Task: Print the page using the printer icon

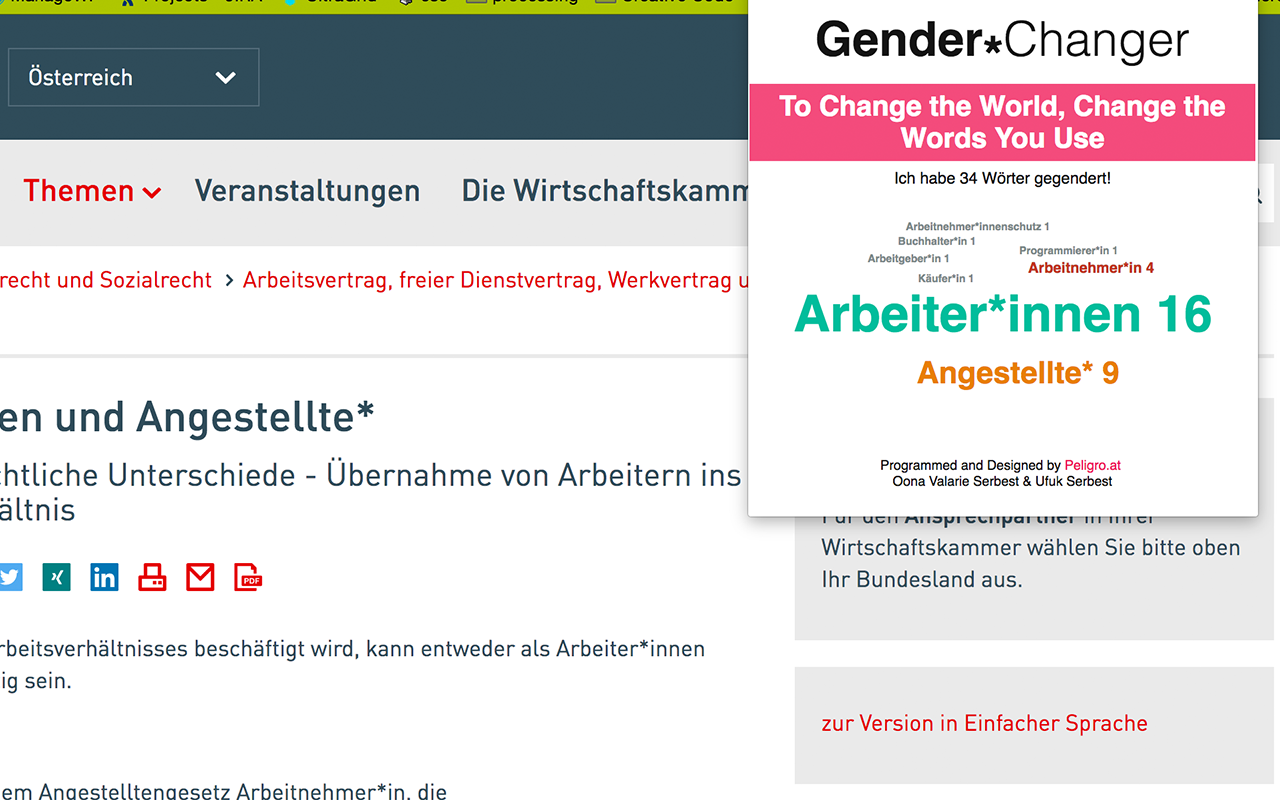Action: [152, 577]
